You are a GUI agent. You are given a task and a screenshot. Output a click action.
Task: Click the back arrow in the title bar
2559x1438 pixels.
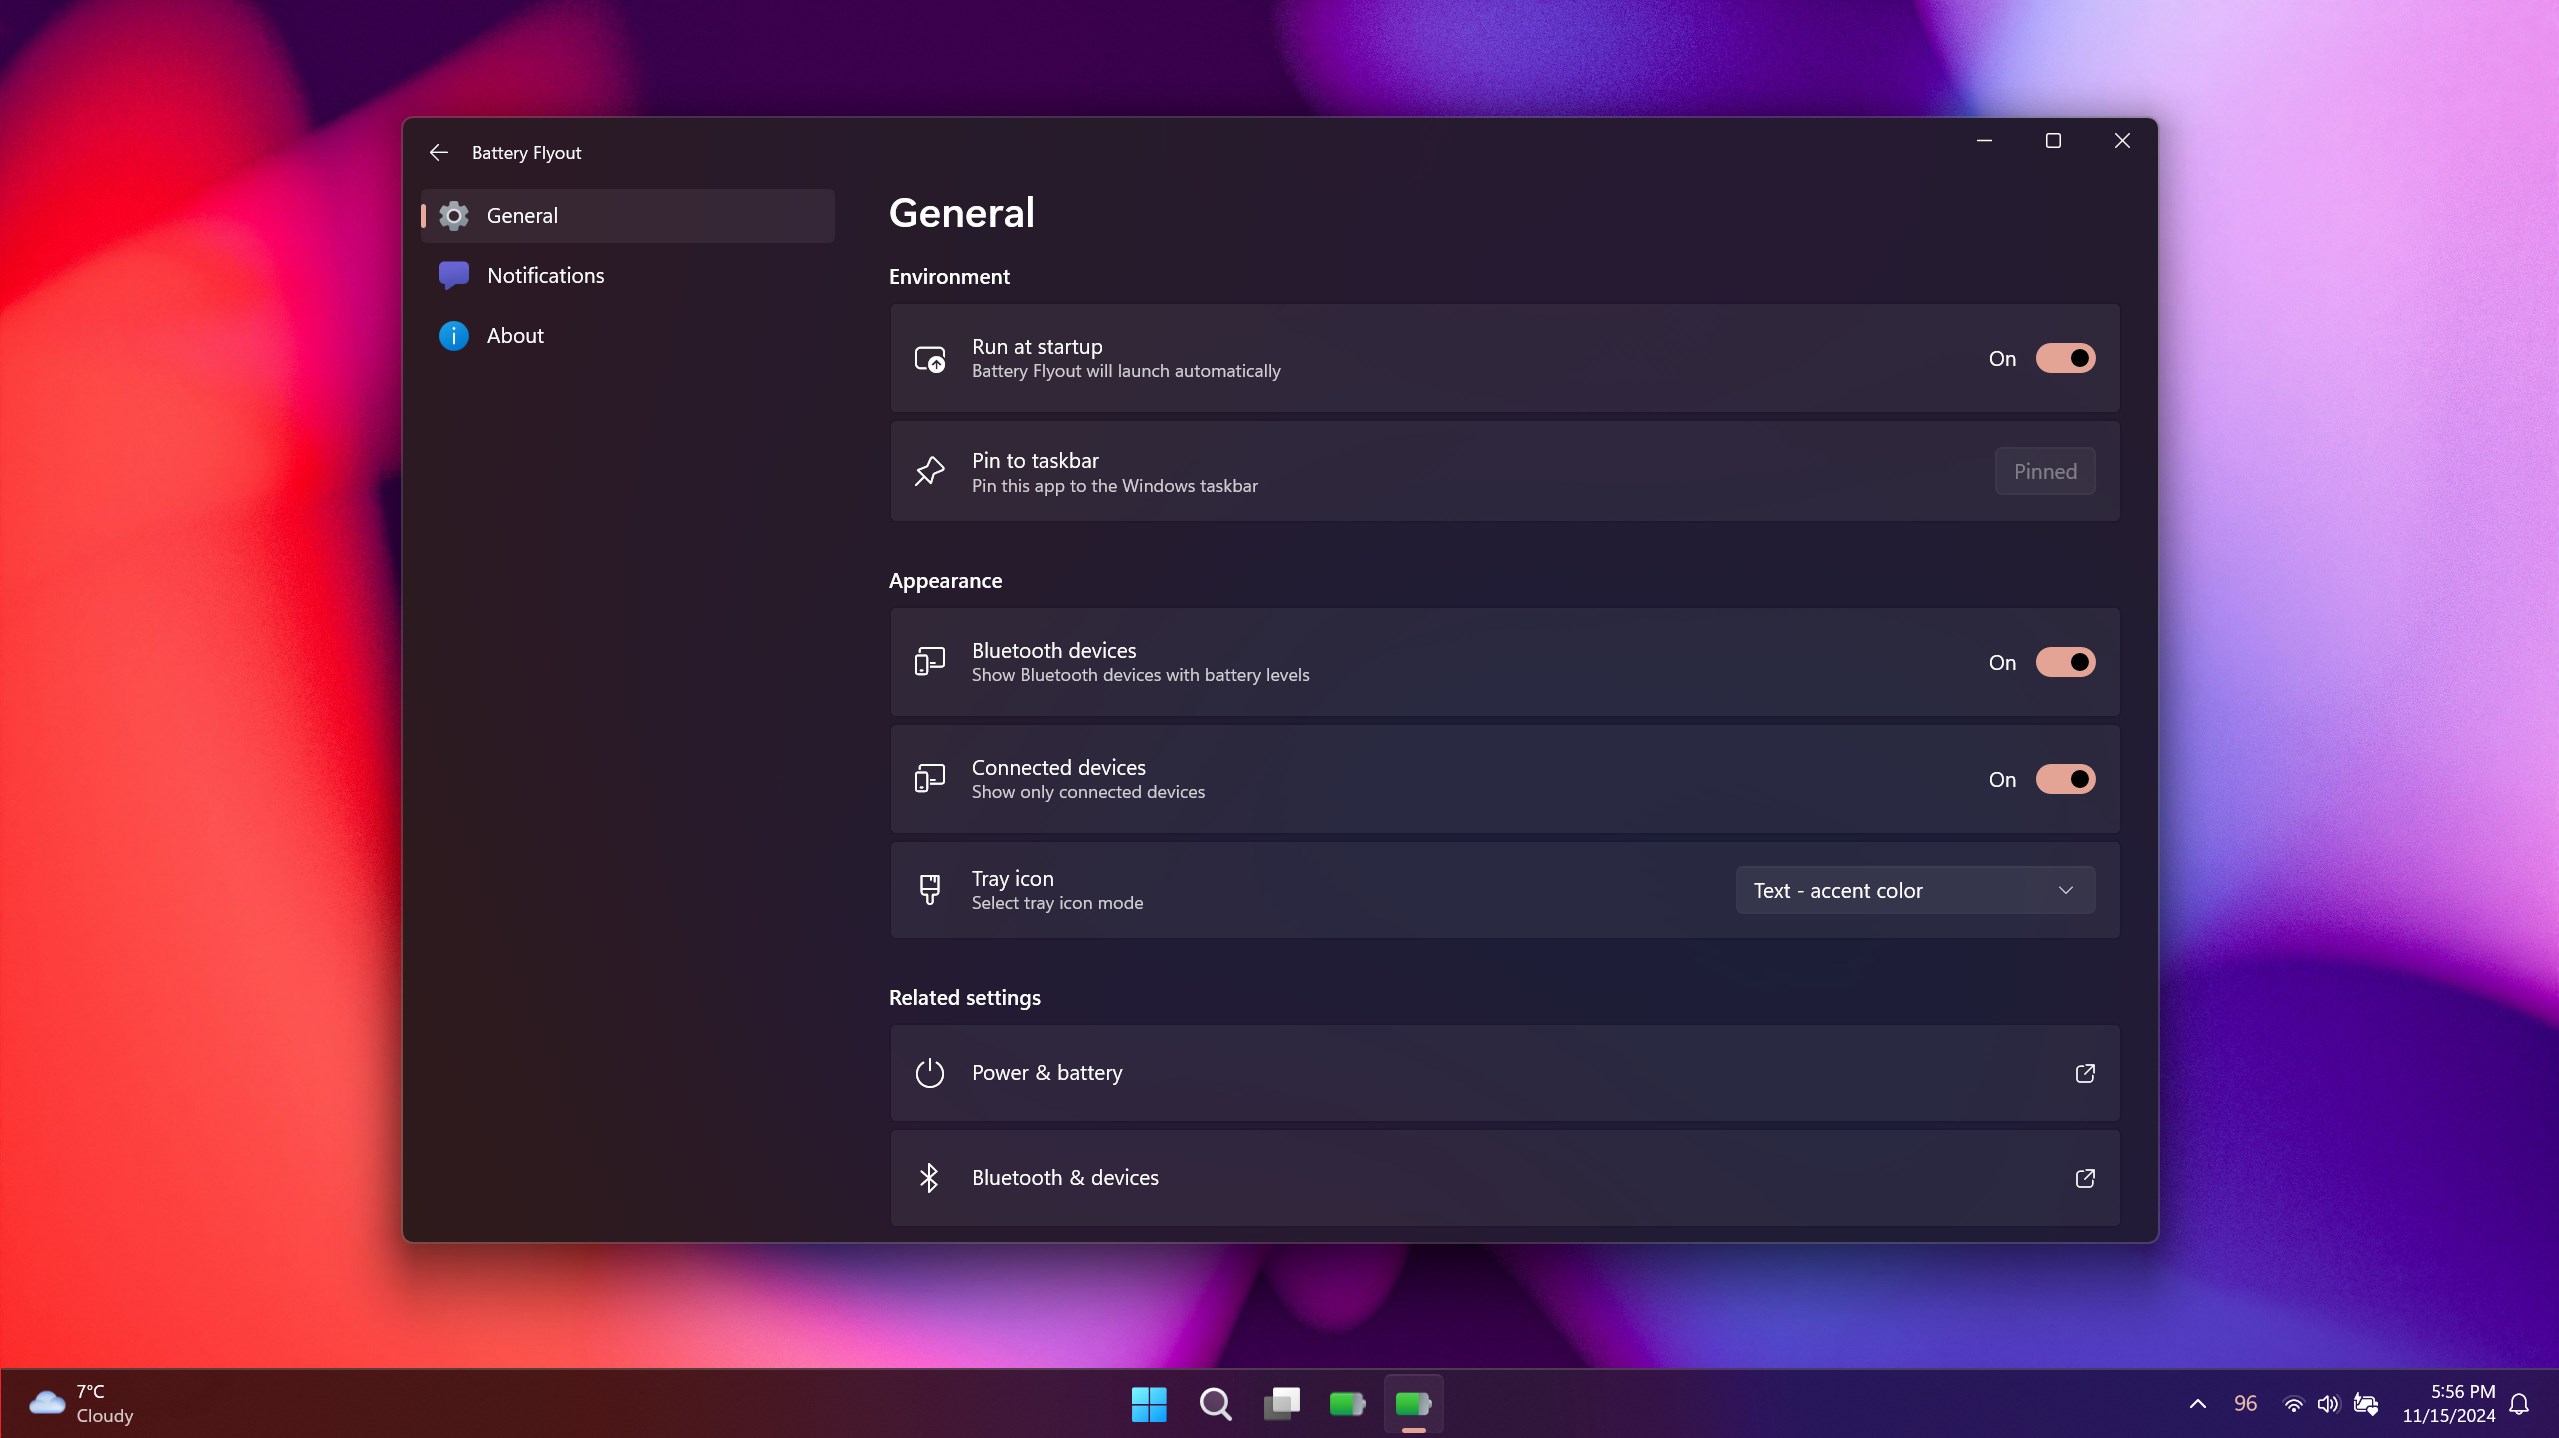click(438, 152)
